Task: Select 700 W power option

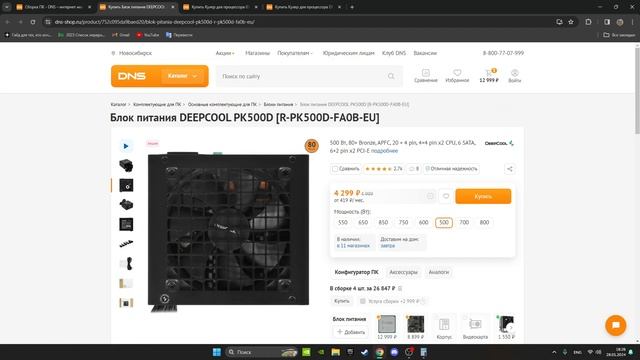Action: [x=464, y=222]
